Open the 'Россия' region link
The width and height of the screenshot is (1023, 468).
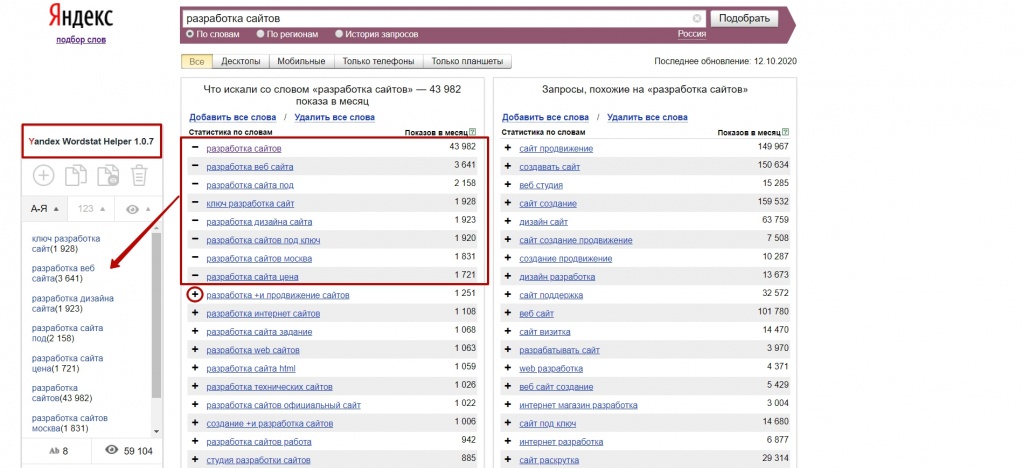click(x=691, y=34)
